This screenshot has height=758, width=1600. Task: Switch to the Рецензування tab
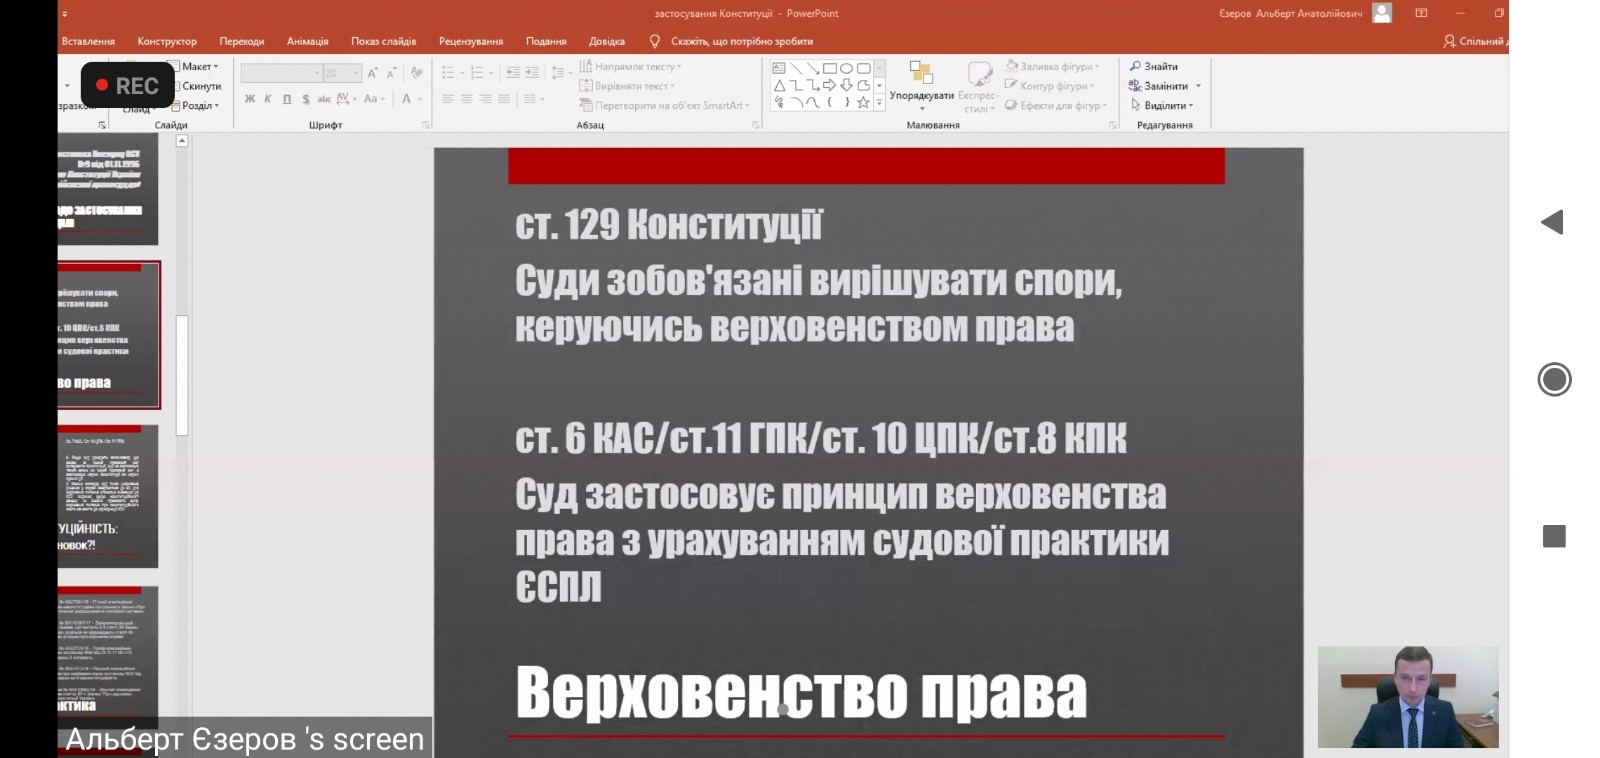pyautogui.click(x=470, y=41)
